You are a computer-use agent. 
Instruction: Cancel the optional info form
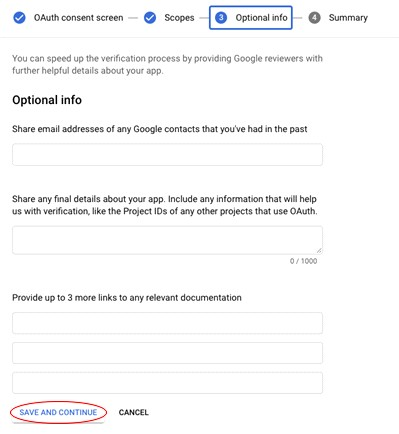point(134,412)
